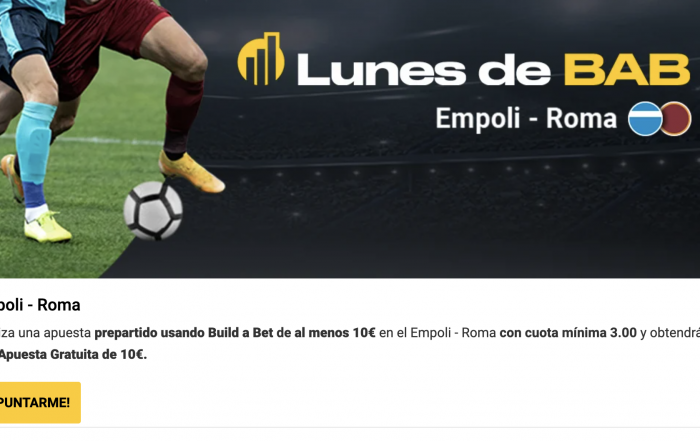Click the 'Empoli - Roma' heading below the banner

tap(40, 305)
